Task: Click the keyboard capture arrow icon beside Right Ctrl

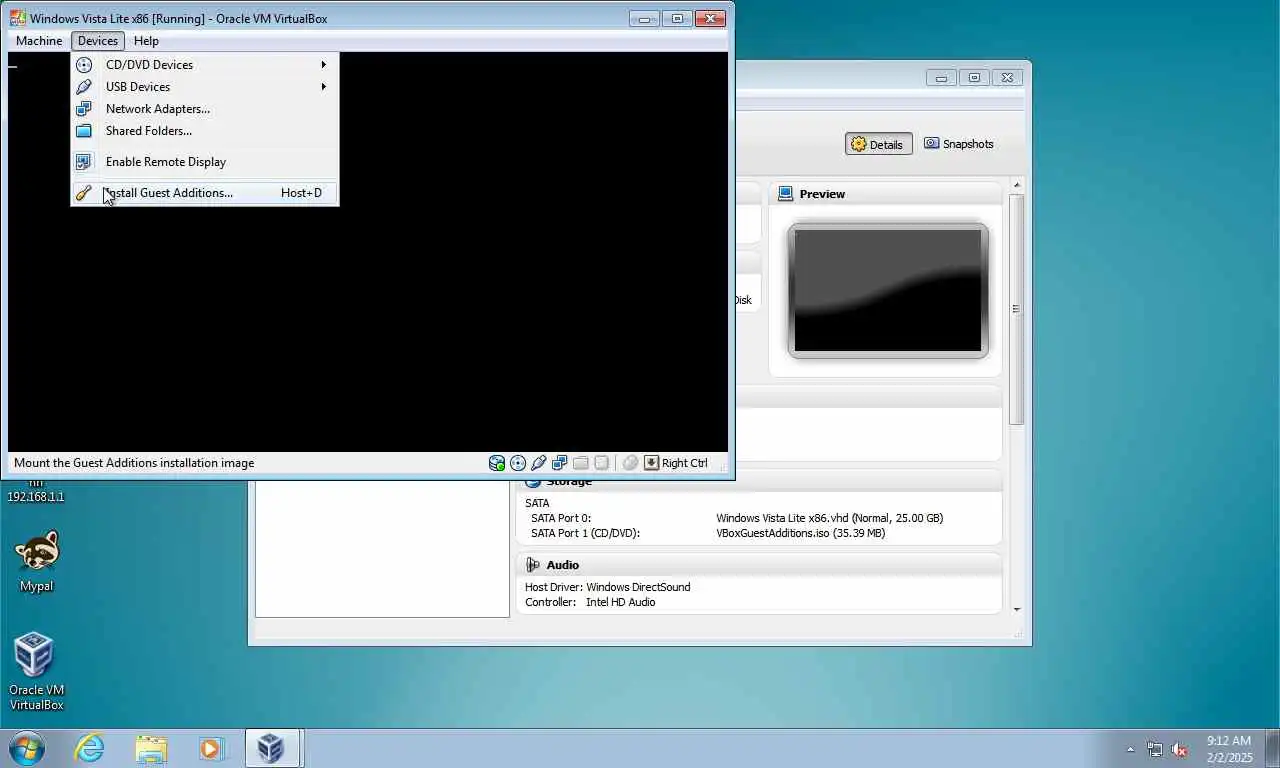Action: click(x=651, y=463)
